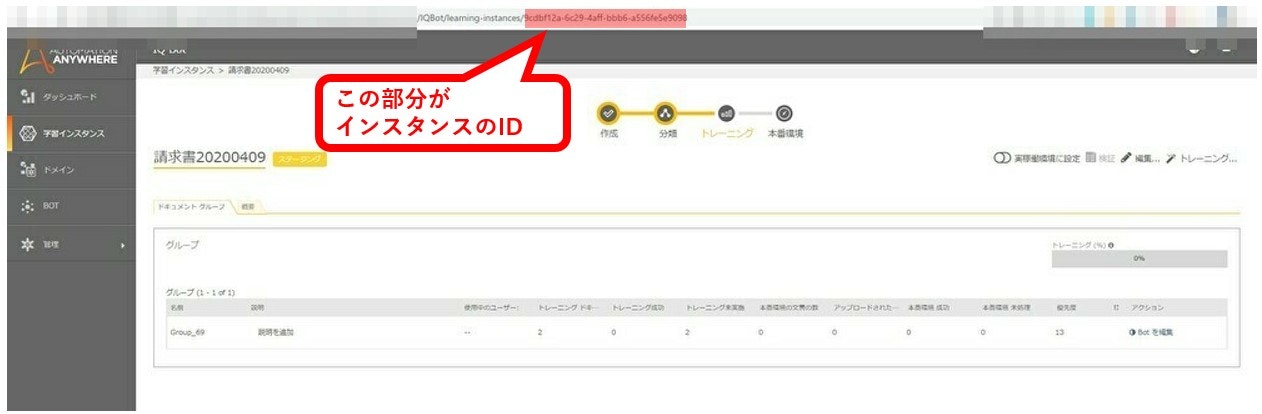Click the 請求書20200409 breadcrumb text
The height and width of the screenshot is (414, 1262).
click(x=259, y=71)
